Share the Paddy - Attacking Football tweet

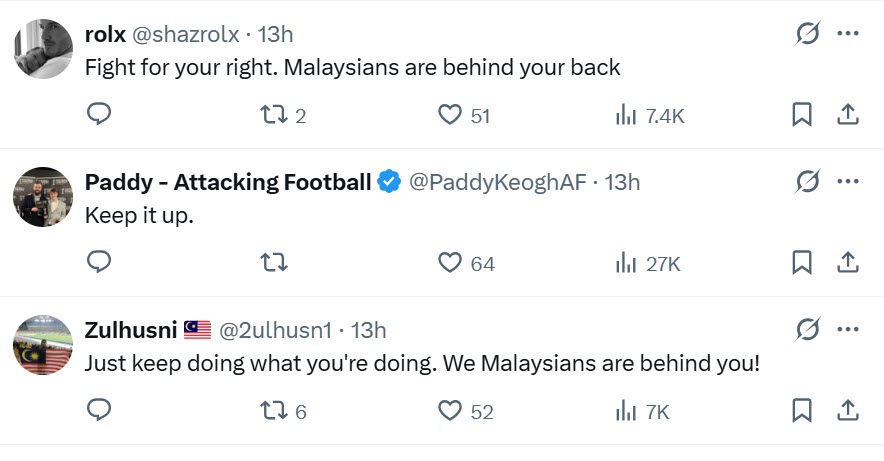click(847, 263)
